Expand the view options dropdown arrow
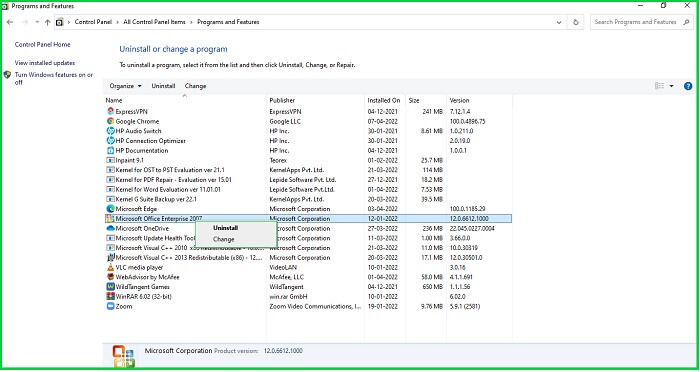 click(x=671, y=86)
